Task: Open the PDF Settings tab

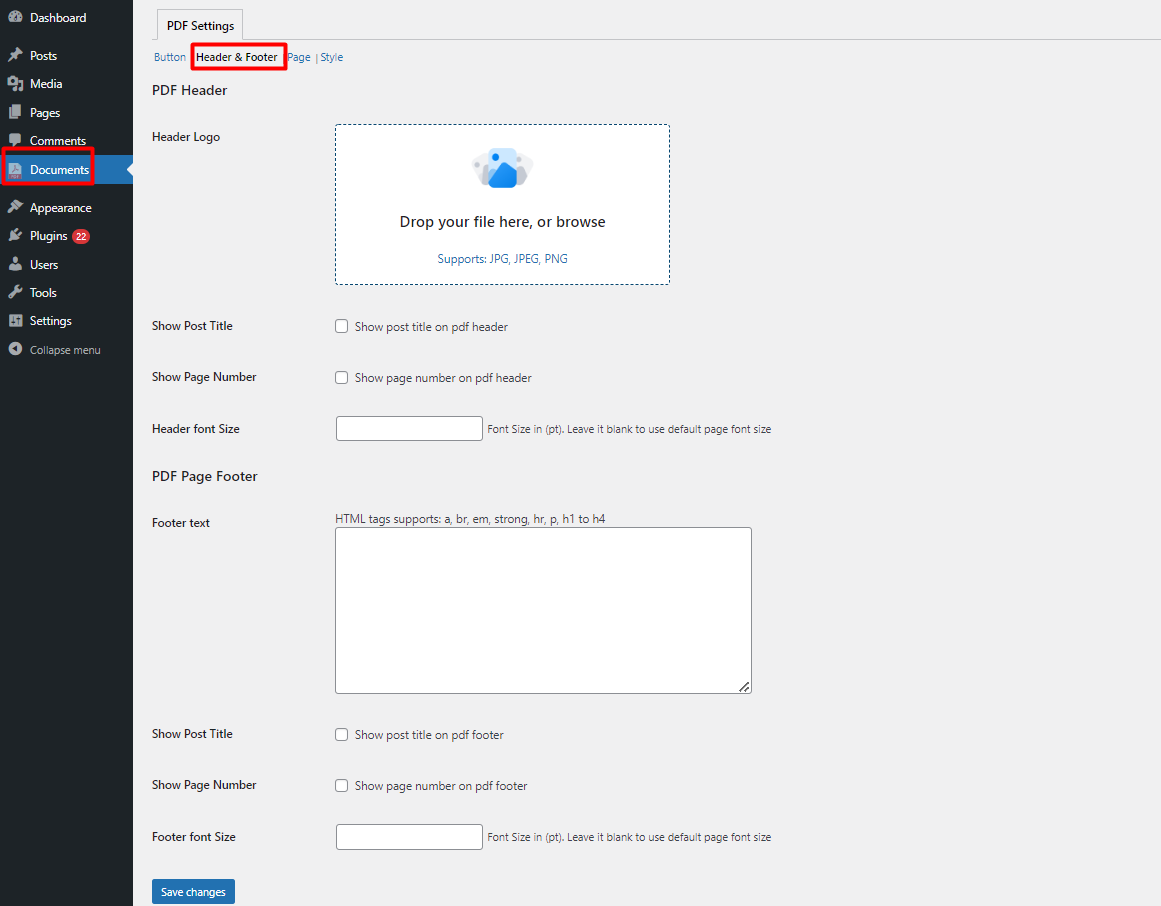Action: click(x=200, y=25)
